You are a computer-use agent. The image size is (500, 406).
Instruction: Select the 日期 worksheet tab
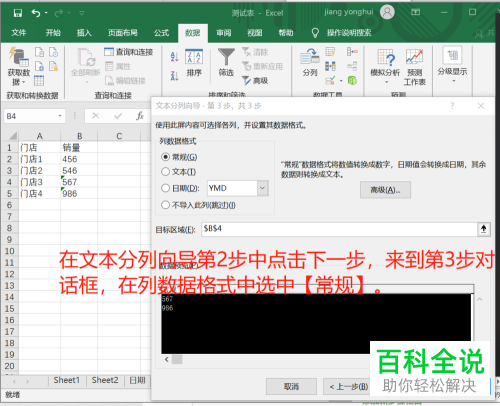(137, 380)
